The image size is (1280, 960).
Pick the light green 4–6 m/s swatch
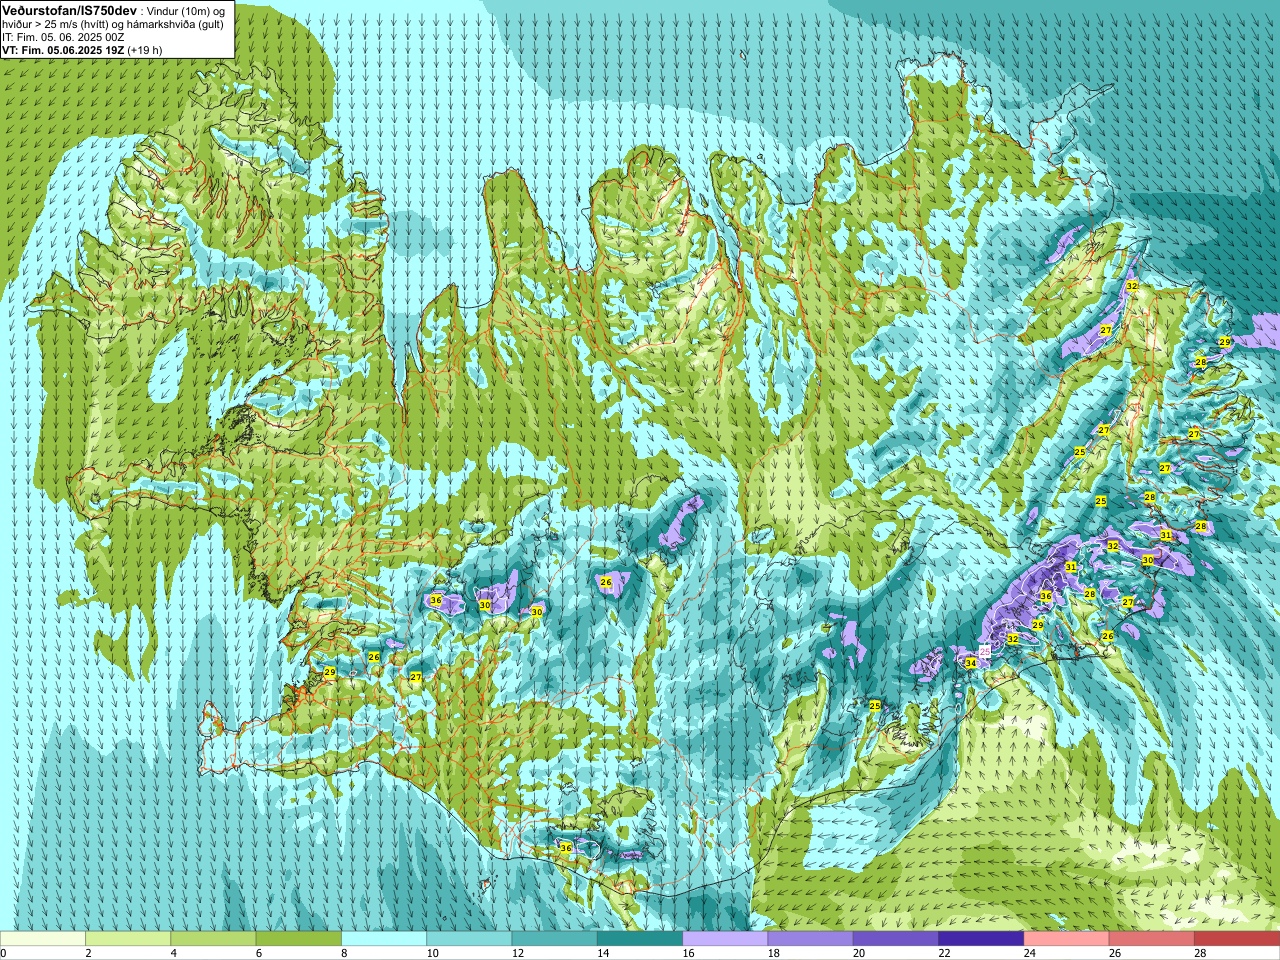[x=213, y=939]
